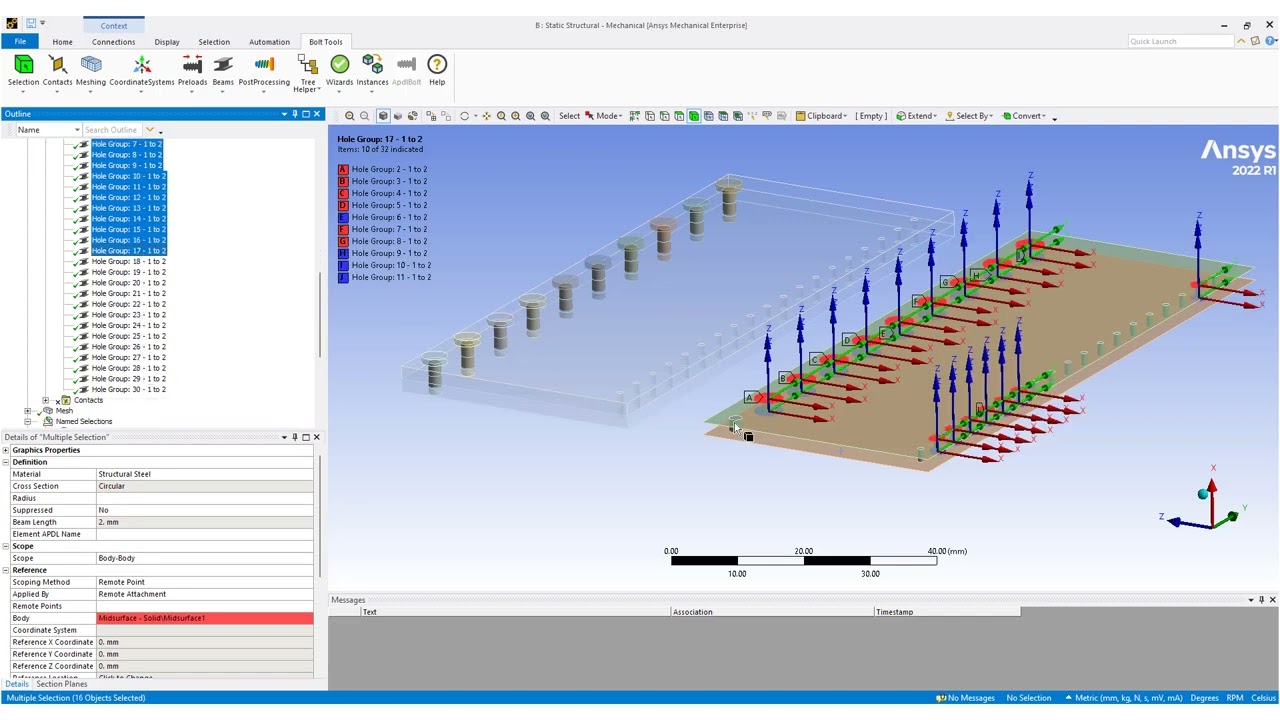Open the Bolt Tools Selection tool
This screenshot has height=720, width=1280.
click(23, 71)
